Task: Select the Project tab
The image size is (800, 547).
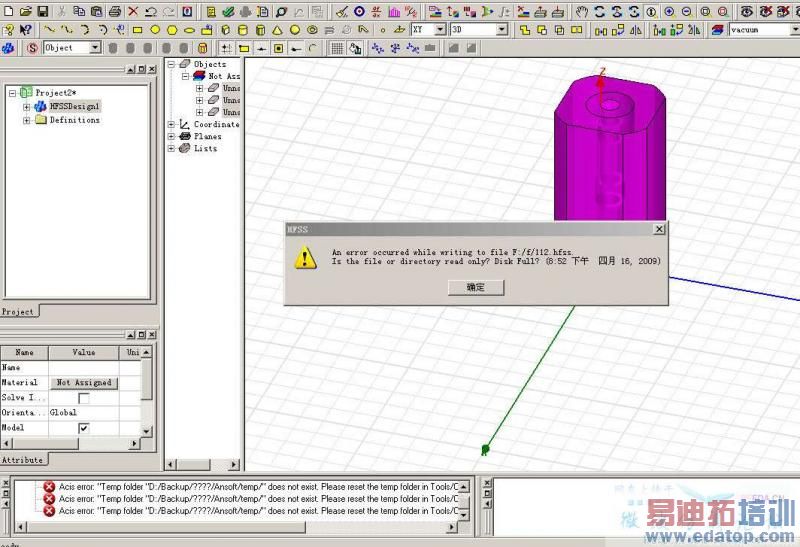Action: click(x=18, y=312)
